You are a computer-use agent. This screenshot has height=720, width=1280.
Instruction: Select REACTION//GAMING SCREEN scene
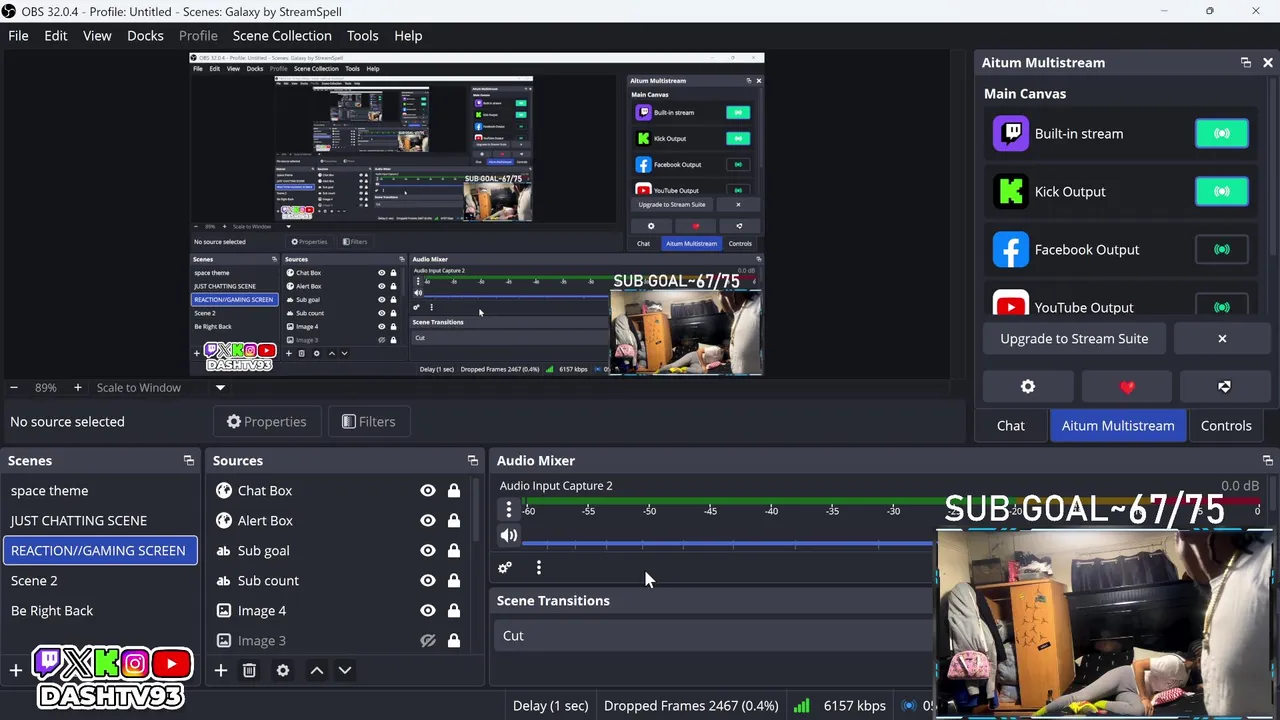(x=100, y=550)
